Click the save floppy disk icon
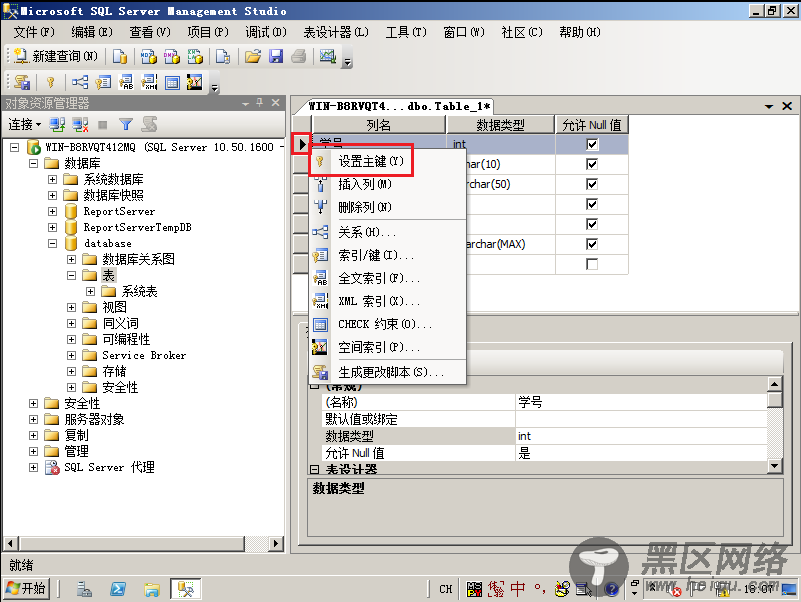 click(276, 56)
